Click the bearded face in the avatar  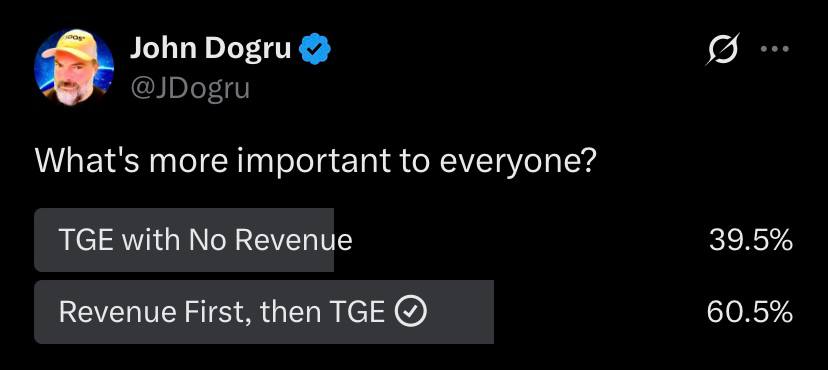(x=72, y=80)
